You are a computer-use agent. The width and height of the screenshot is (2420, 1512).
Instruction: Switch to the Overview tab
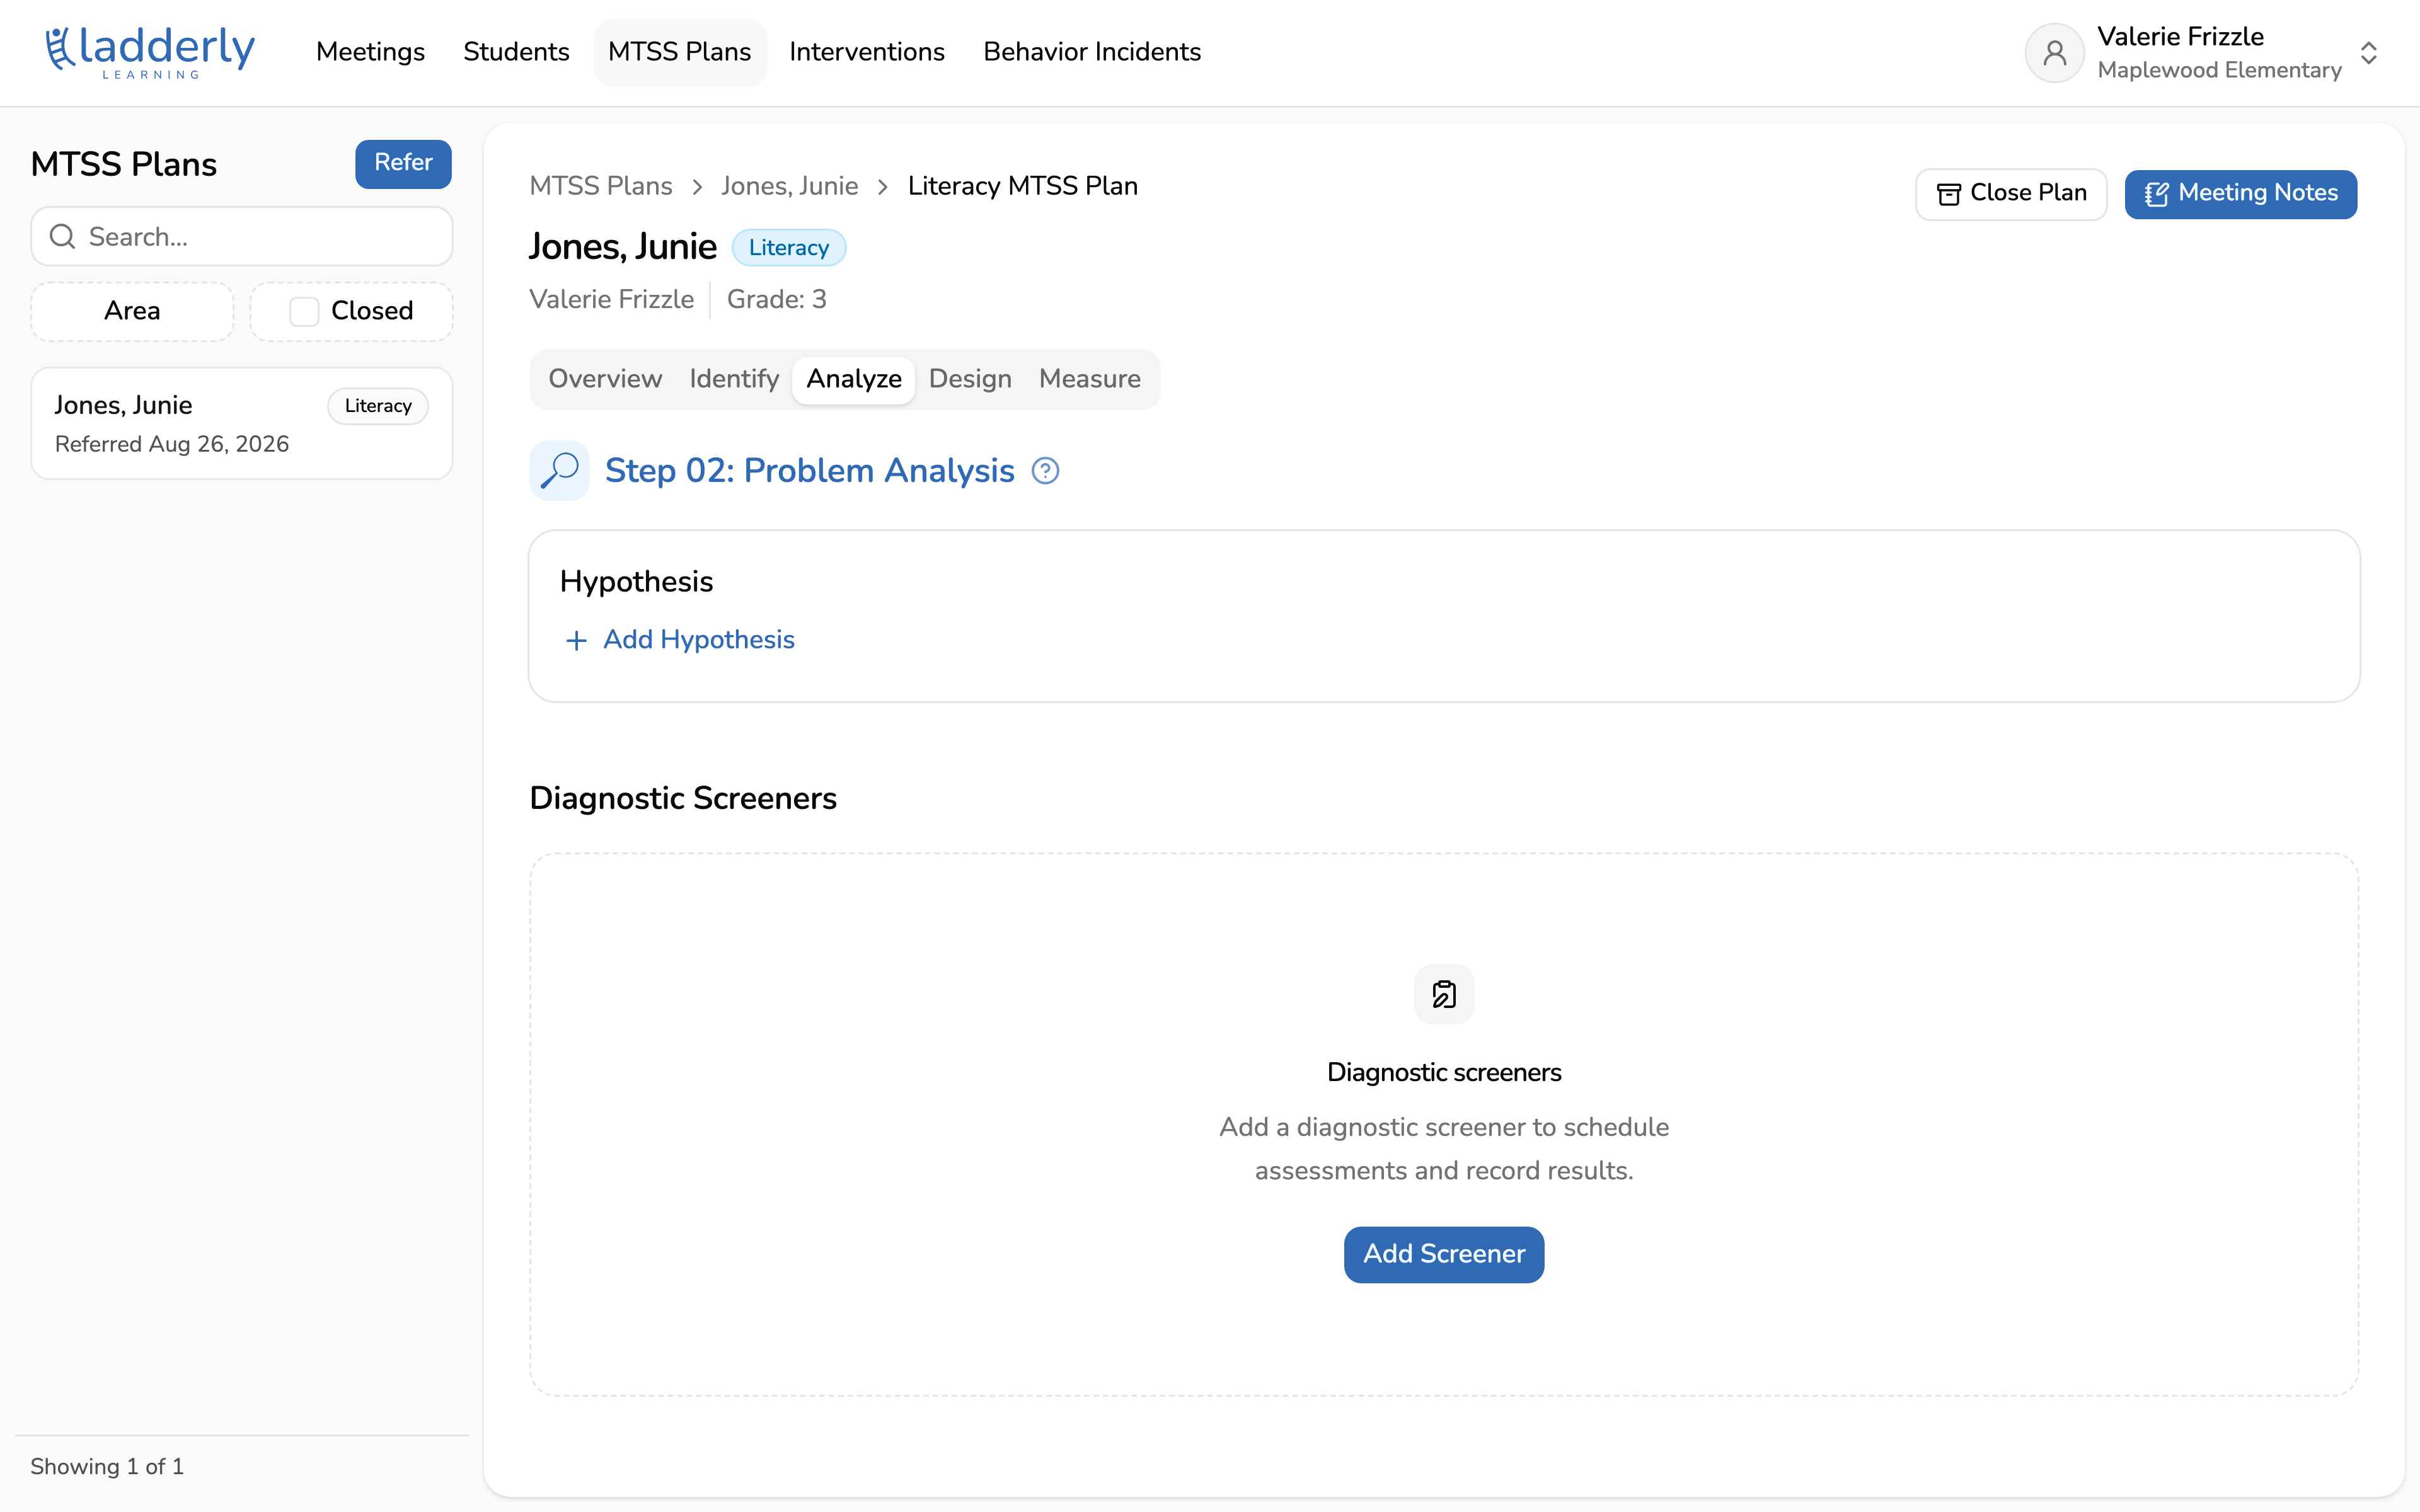click(x=605, y=379)
